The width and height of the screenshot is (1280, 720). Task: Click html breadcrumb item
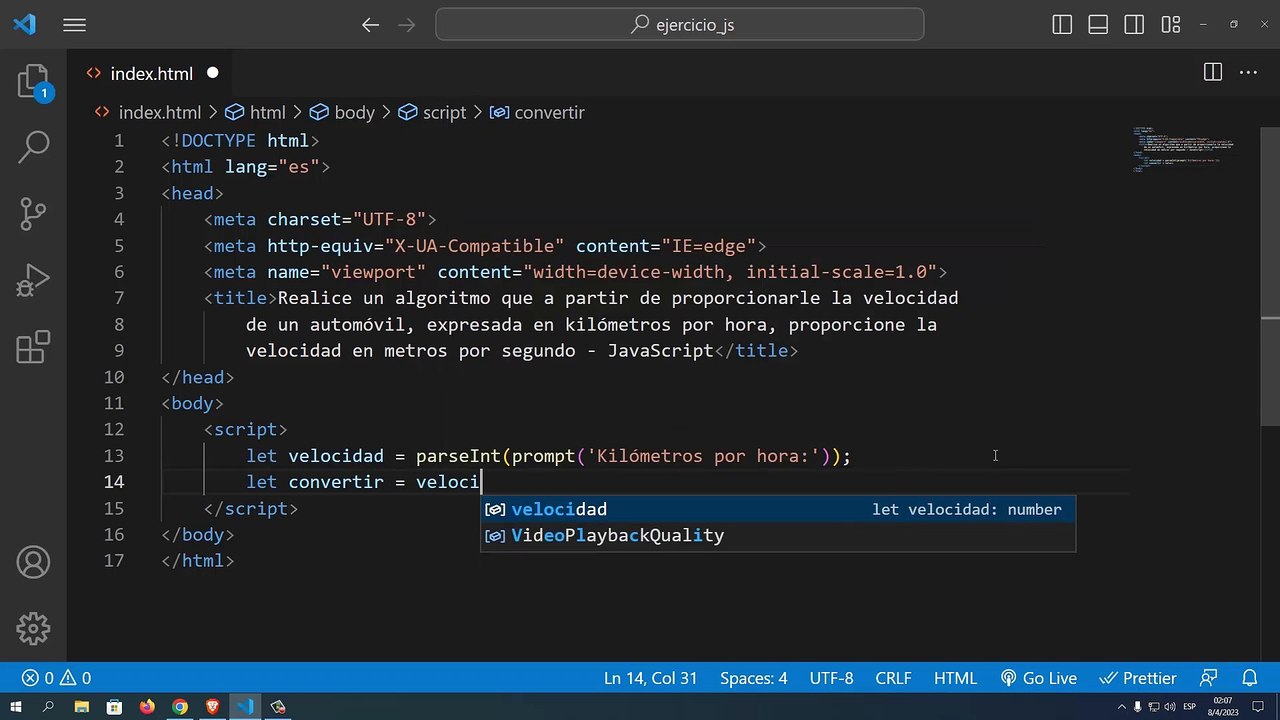267,113
